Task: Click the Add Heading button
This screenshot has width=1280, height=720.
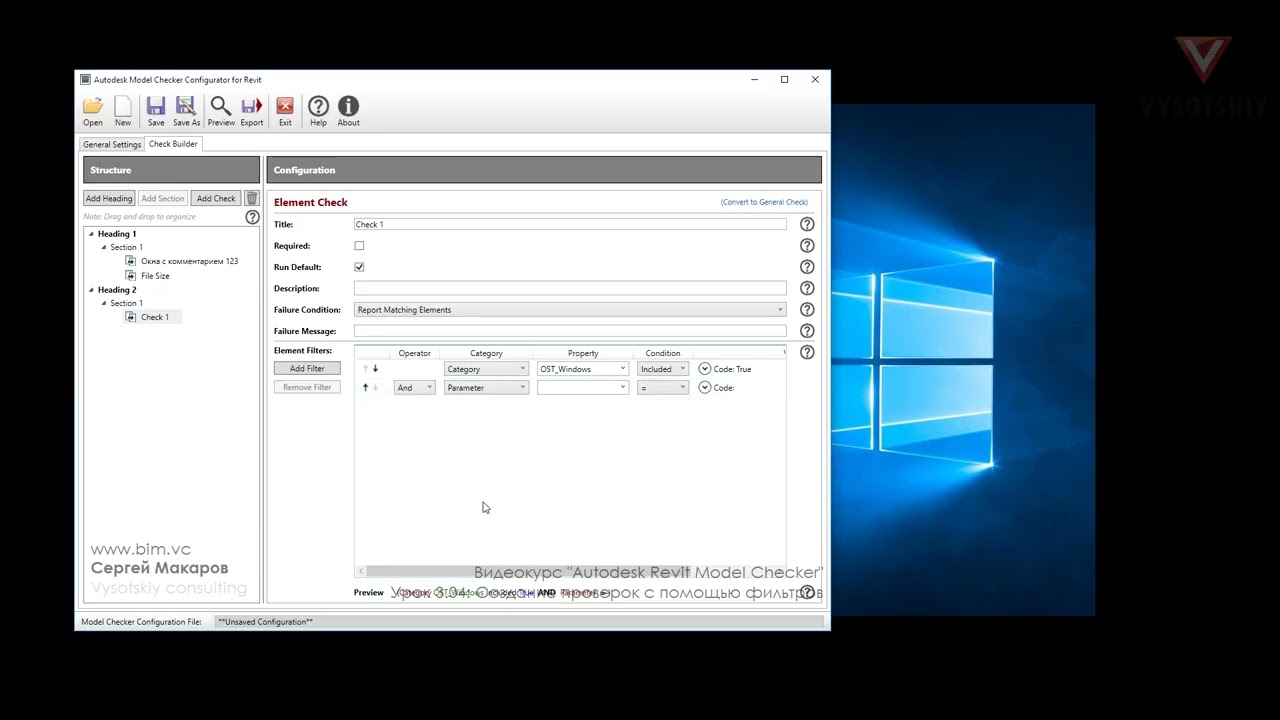Action: (x=109, y=198)
